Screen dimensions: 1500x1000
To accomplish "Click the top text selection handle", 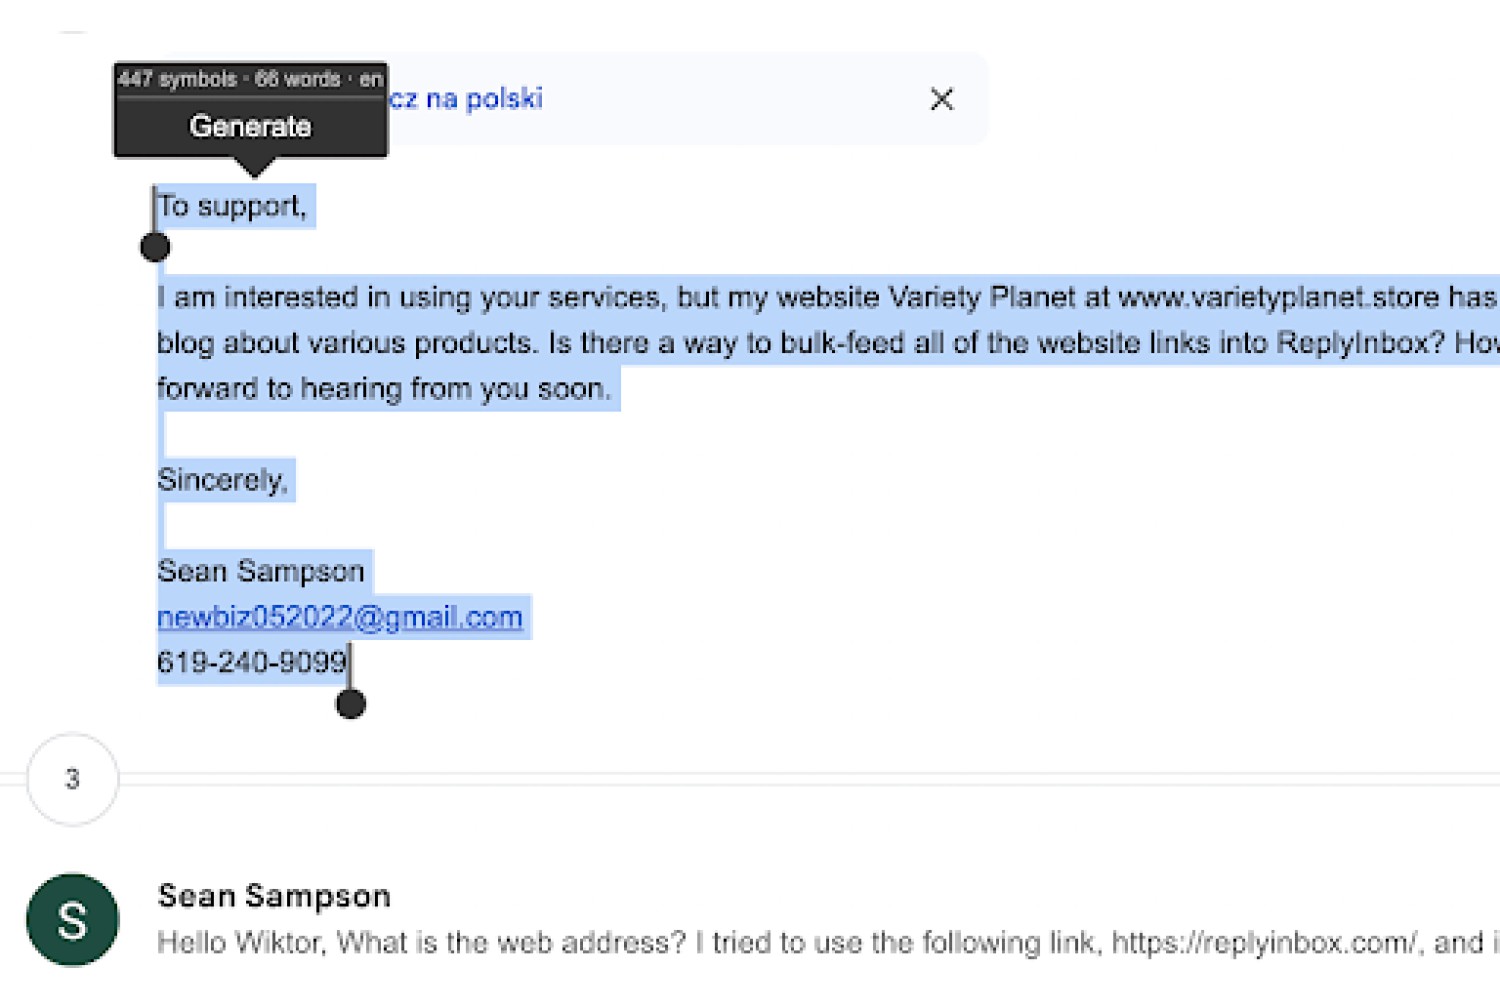I will (155, 246).
